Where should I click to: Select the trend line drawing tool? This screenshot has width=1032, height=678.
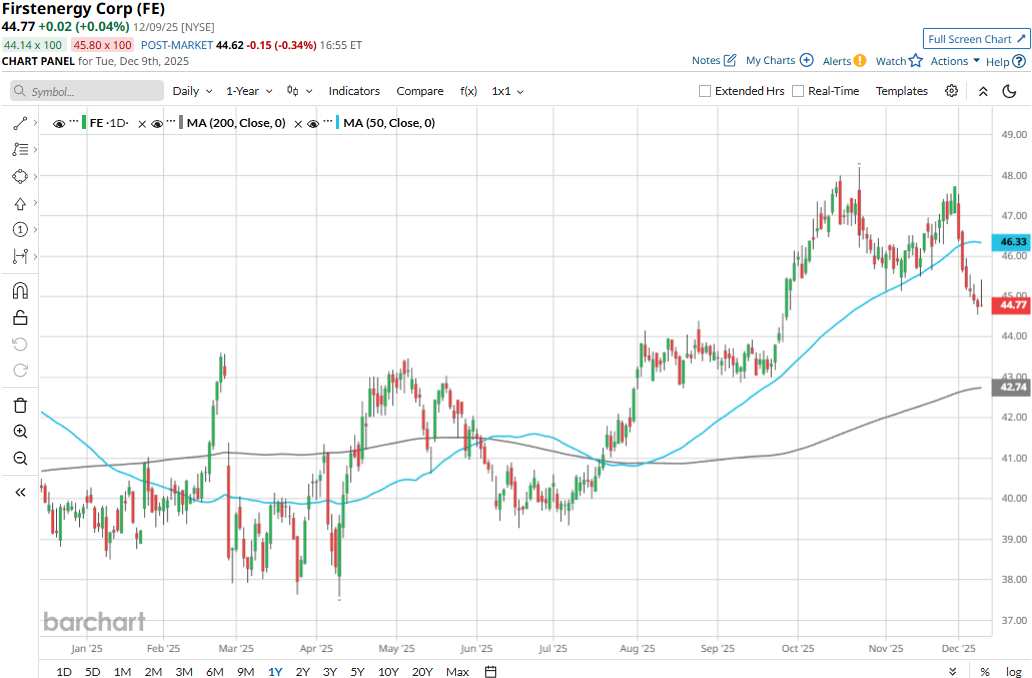pos(19,123)
